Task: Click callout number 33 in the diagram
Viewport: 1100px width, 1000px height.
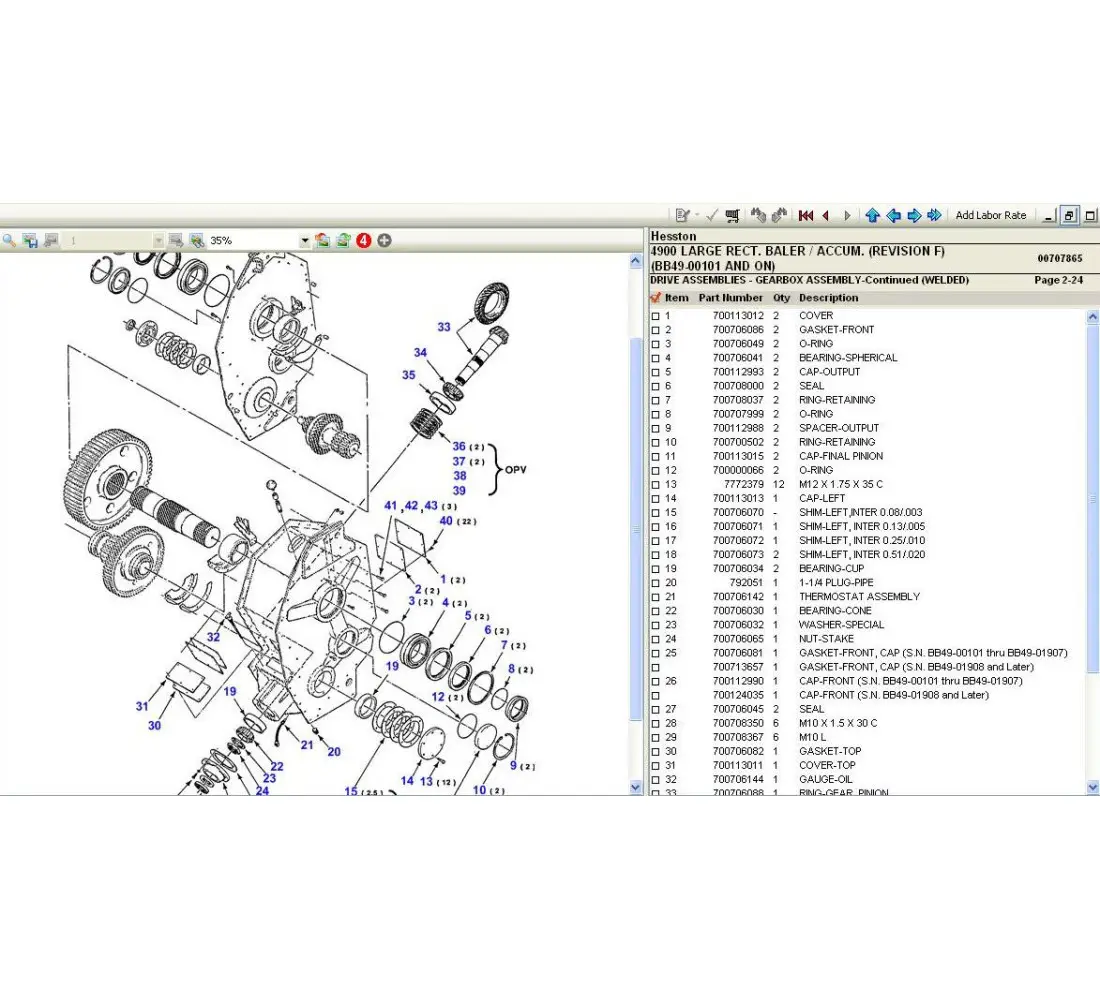Action: point(444,327)
